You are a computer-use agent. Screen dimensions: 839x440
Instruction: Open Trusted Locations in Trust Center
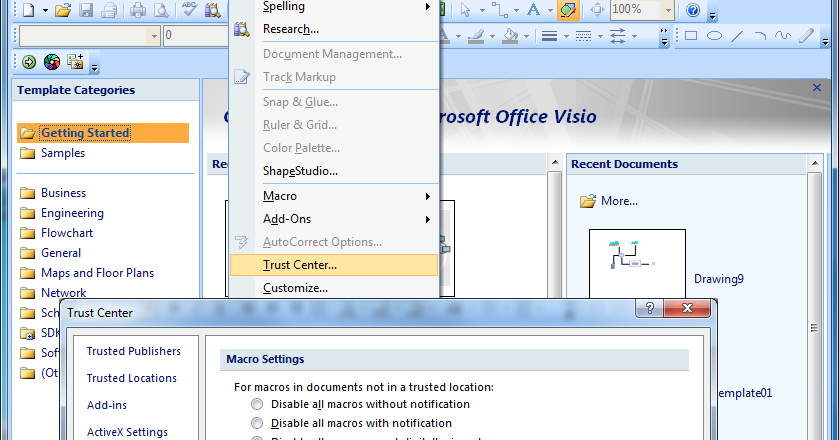click(x=132, y=378)
